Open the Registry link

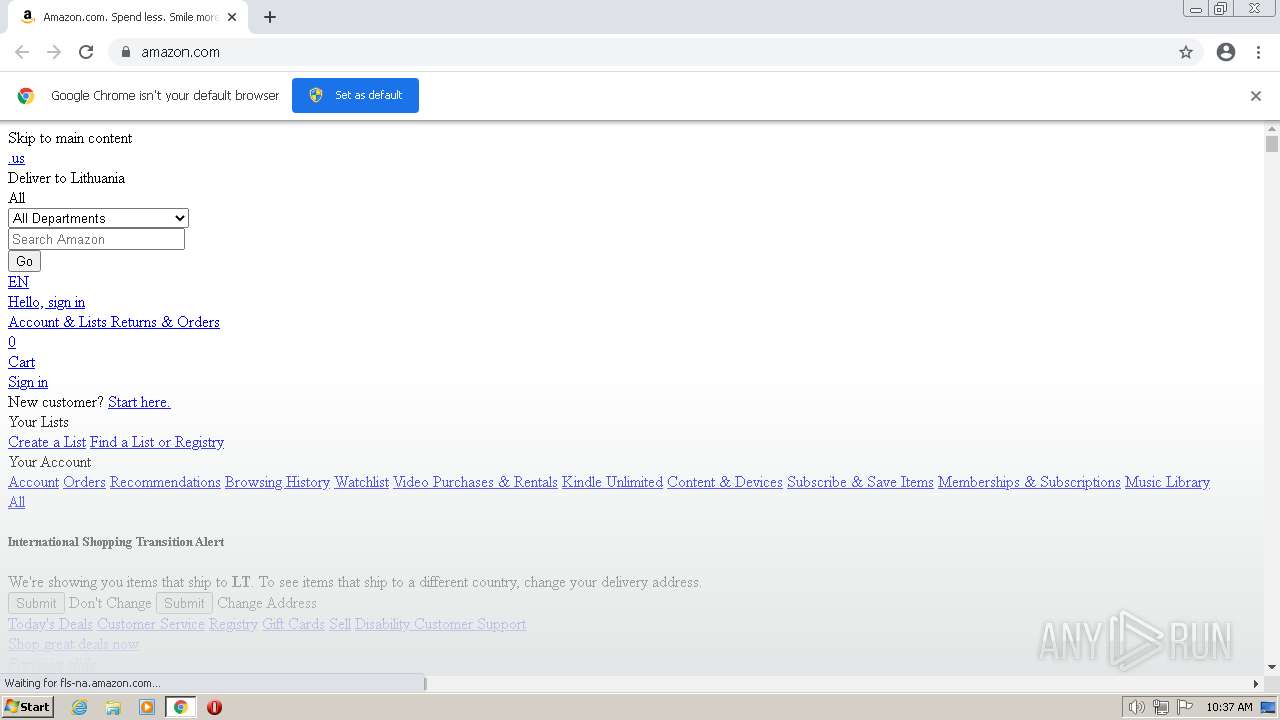tap(233, 624)
